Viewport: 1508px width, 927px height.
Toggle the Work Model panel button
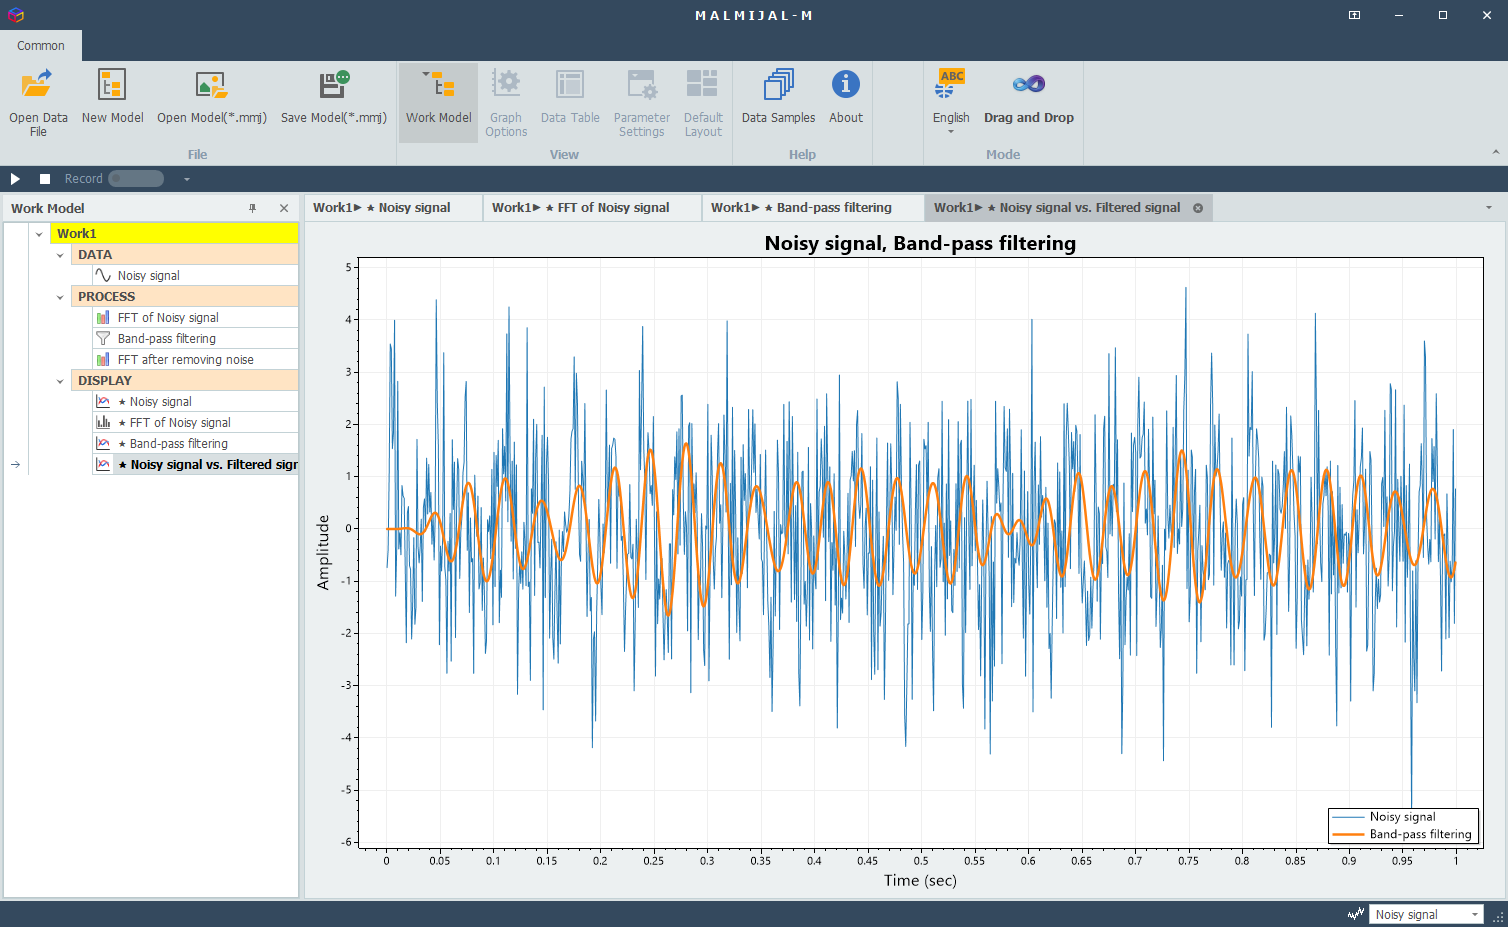[x=438, y=102]
